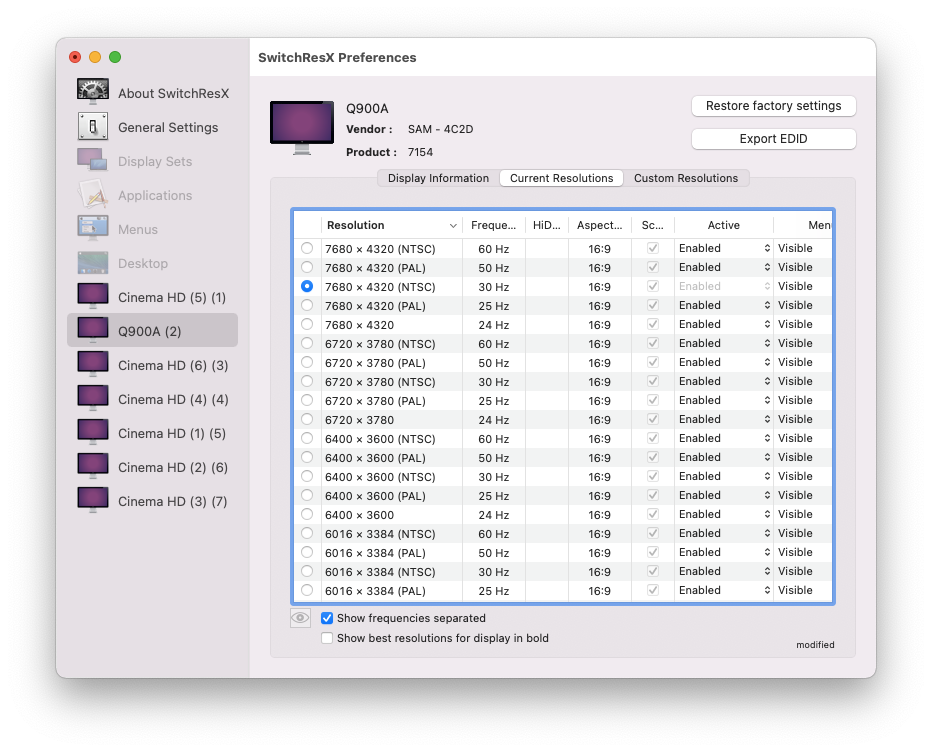932x752 pixels.
Task: Open About SwitchResX label in sidebar
Action: point(173,93)
